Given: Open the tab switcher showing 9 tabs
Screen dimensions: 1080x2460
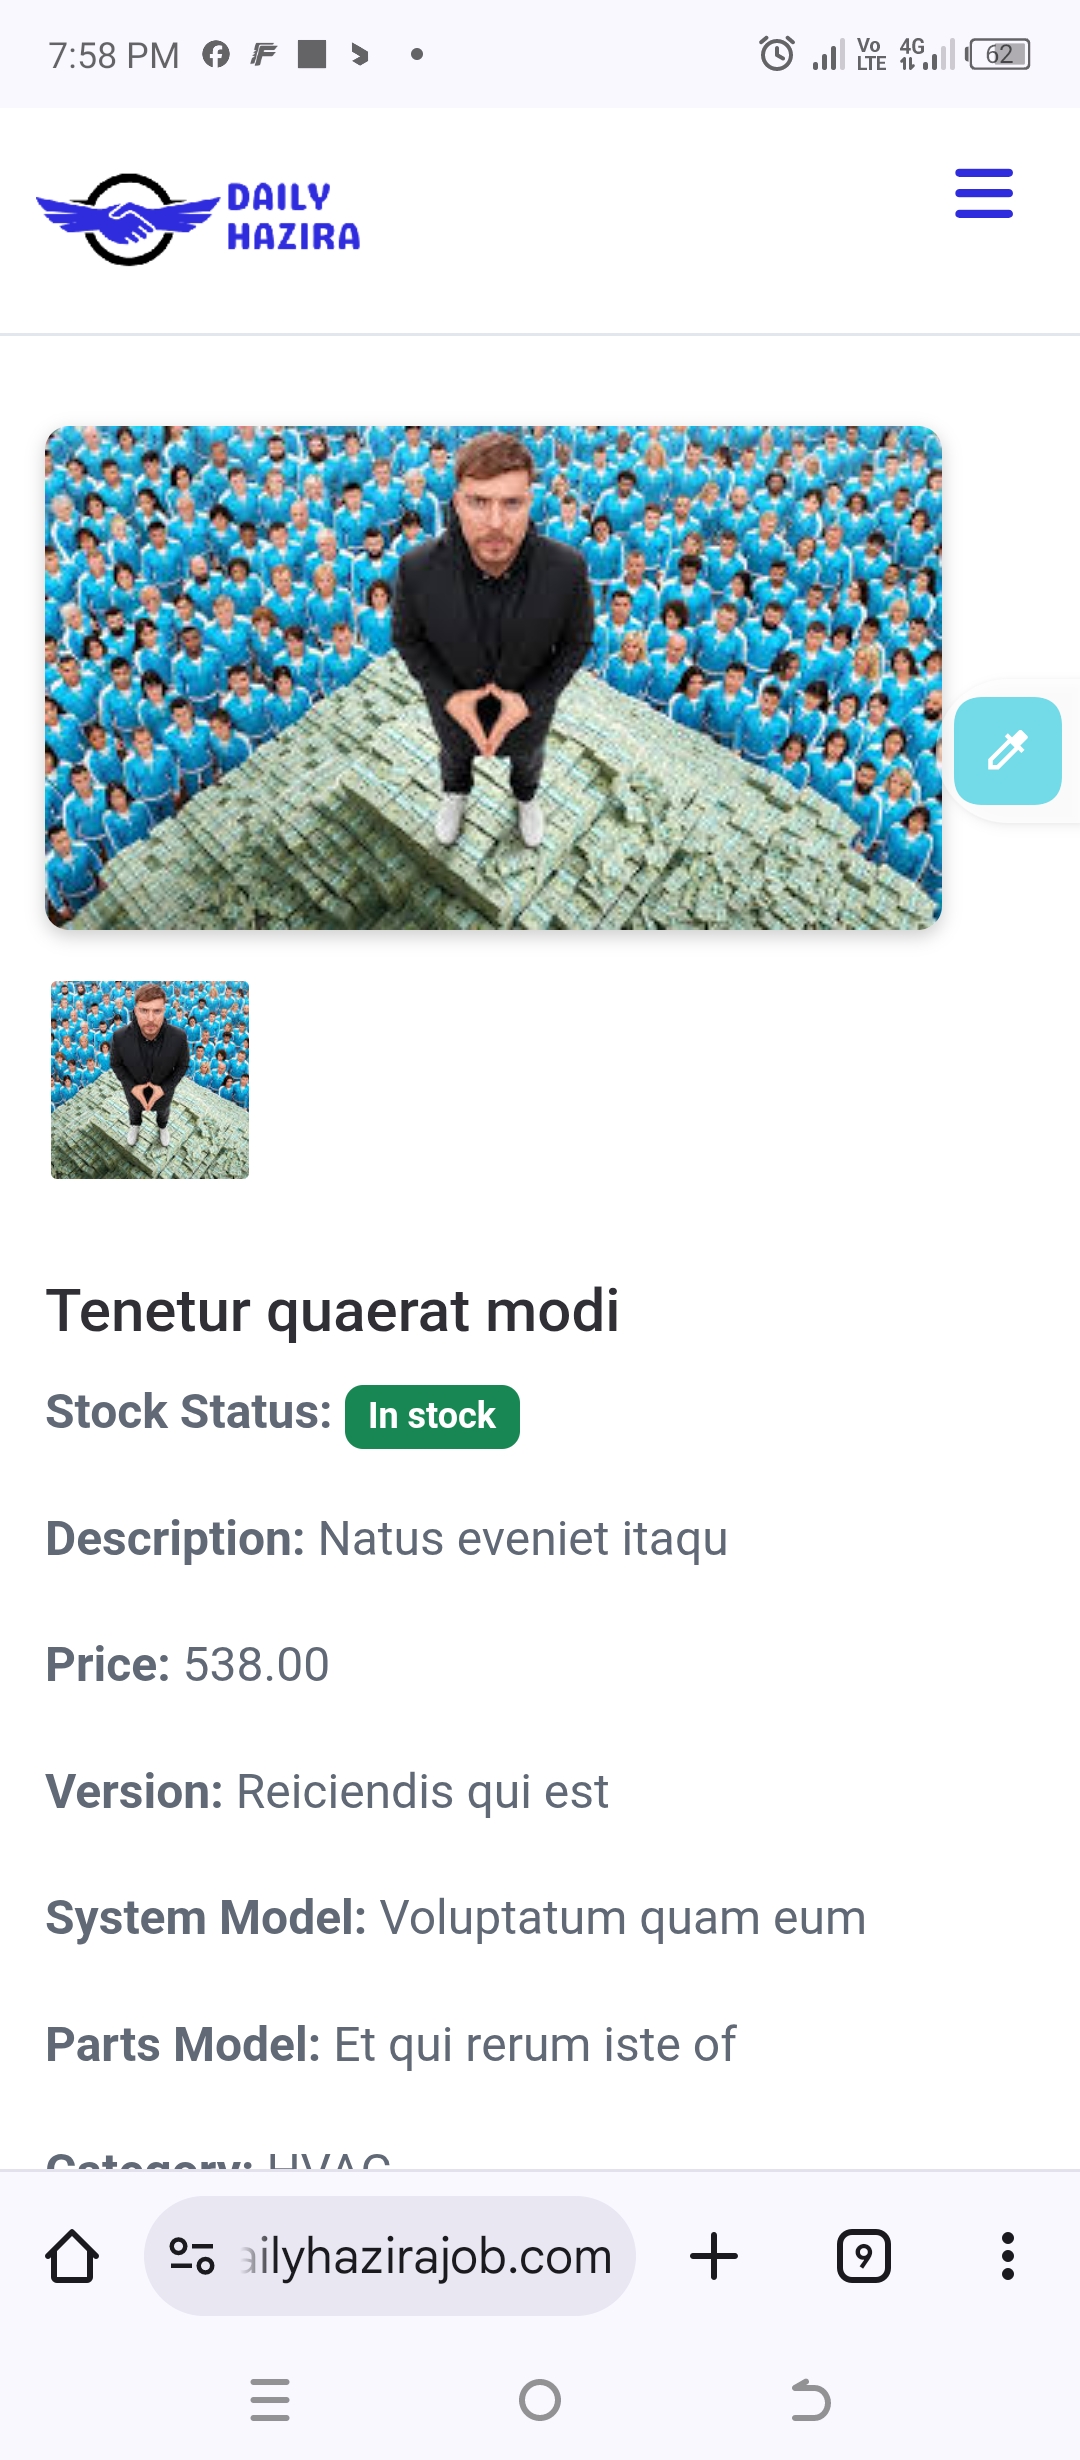Looking at the screenshot, I should (x=863, y=2257).
